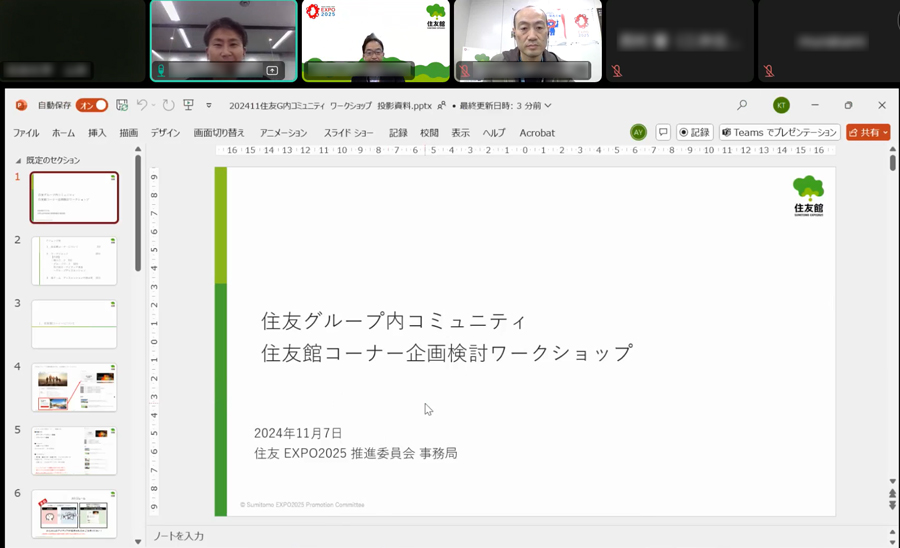Click the video tile with EXPO 2025 background
This screenshot has width=900, height=548.
click(x=375, y=41)
